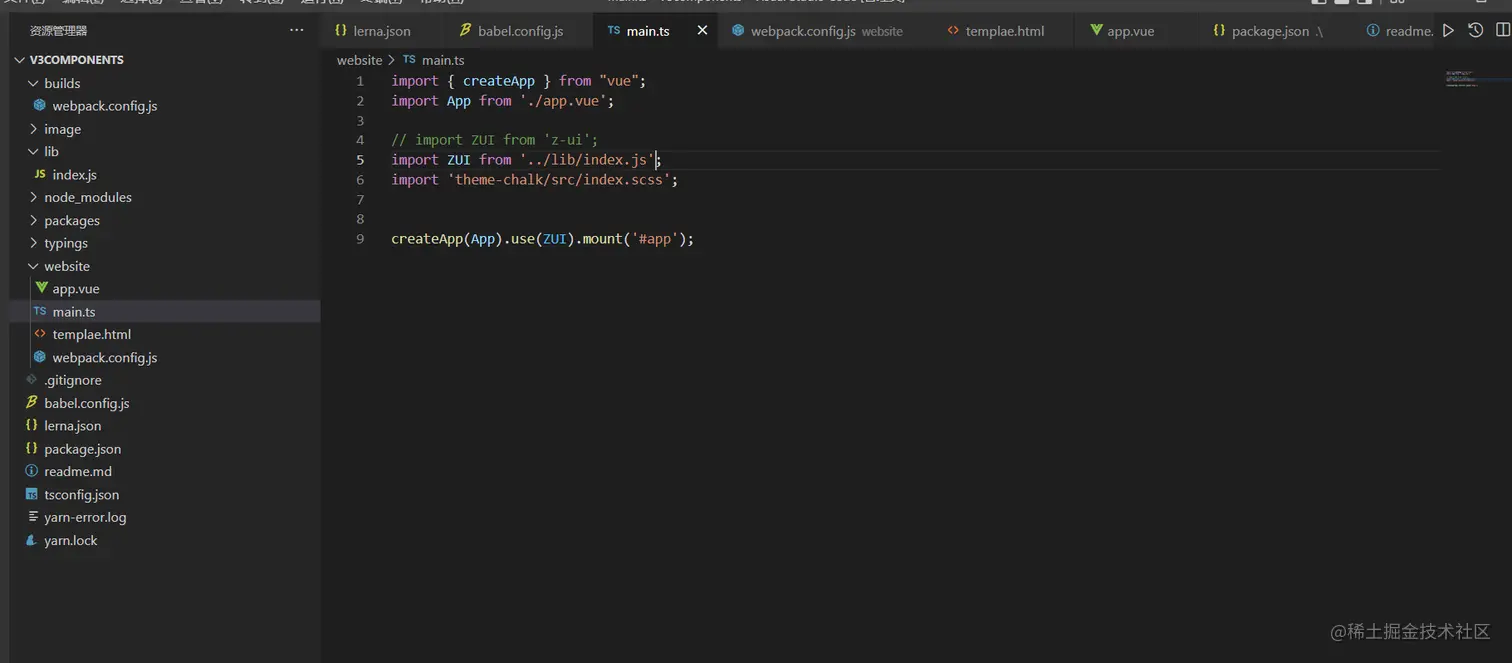1512x663 pixels.
Task: Click the '../lib/index.js' import string
Action: (x=586, y=160)
